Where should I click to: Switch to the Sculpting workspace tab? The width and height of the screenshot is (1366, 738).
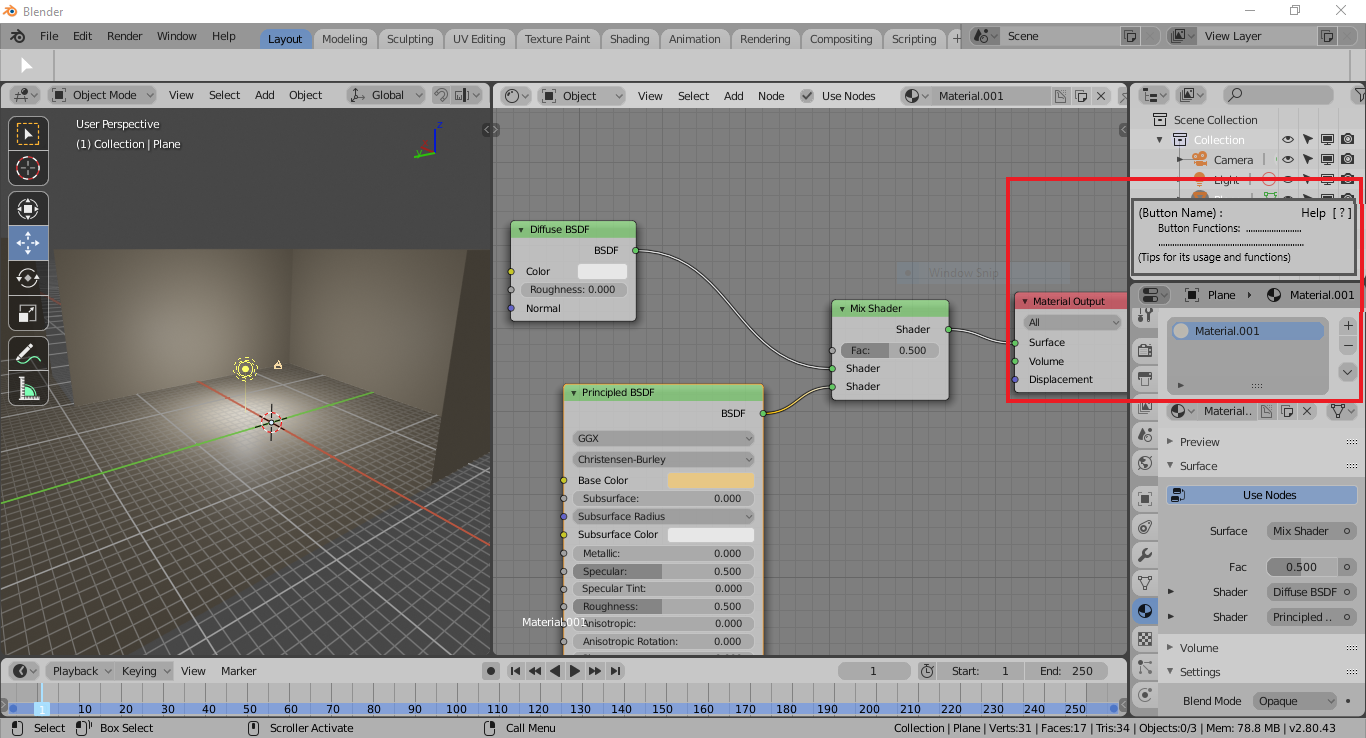[x=410, y=39]
